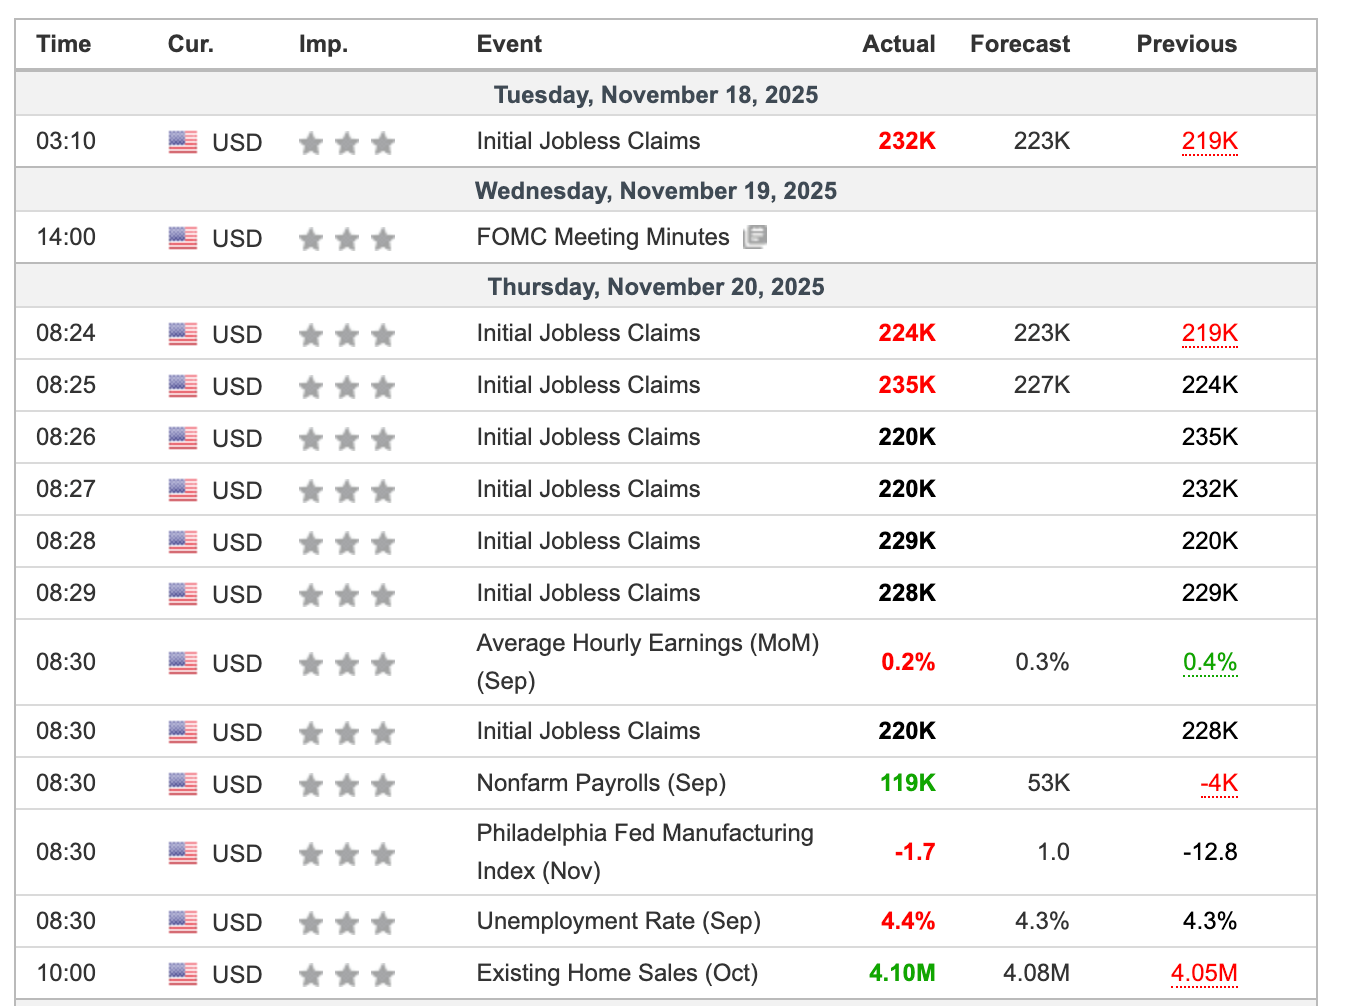Click the 227K forecast value
The height and width of the screenshot is (1006, 1346).
(x=1042, y=385)
